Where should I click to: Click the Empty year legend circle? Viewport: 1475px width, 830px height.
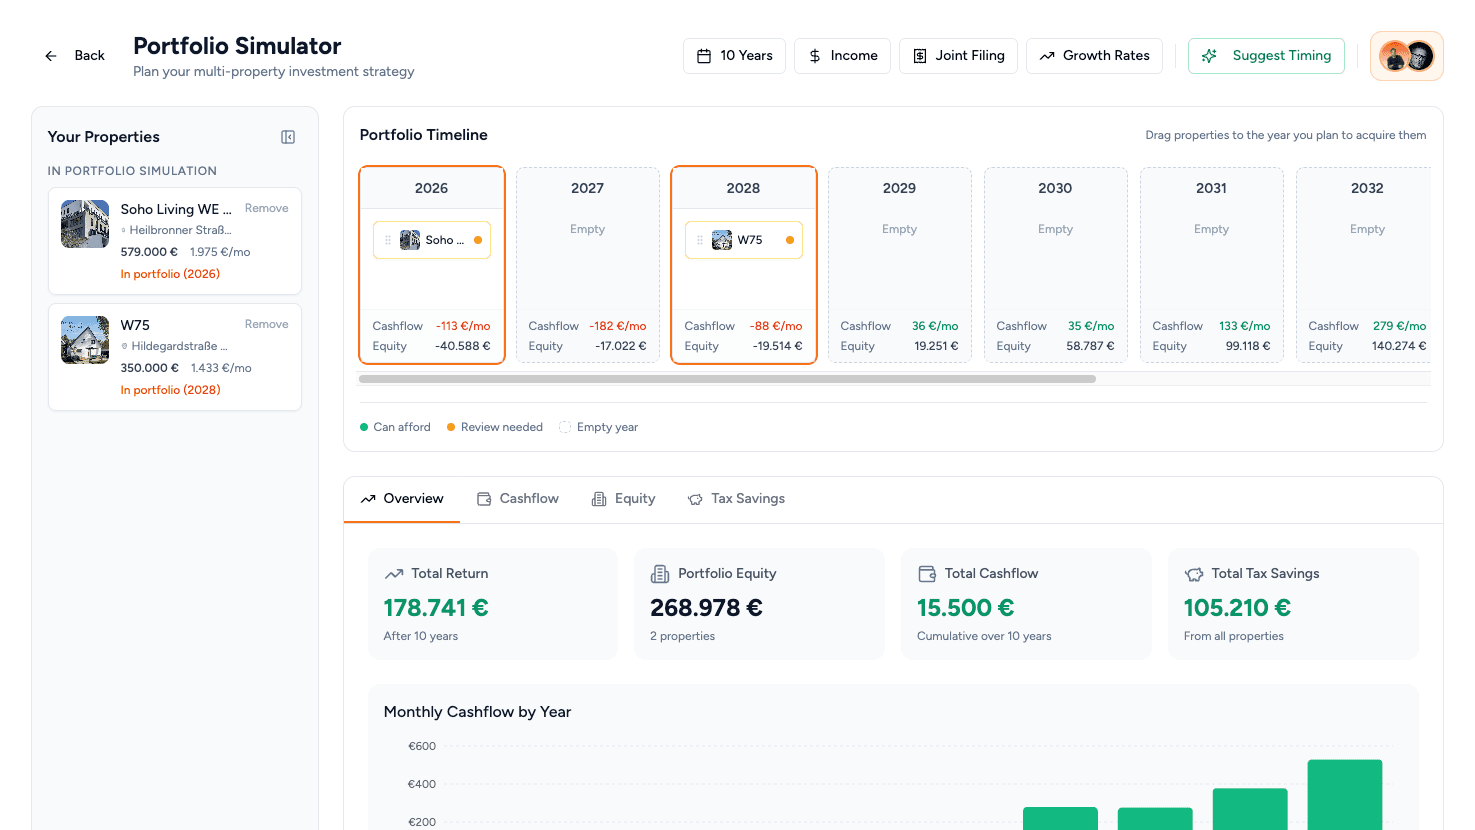tap(565, 427)
